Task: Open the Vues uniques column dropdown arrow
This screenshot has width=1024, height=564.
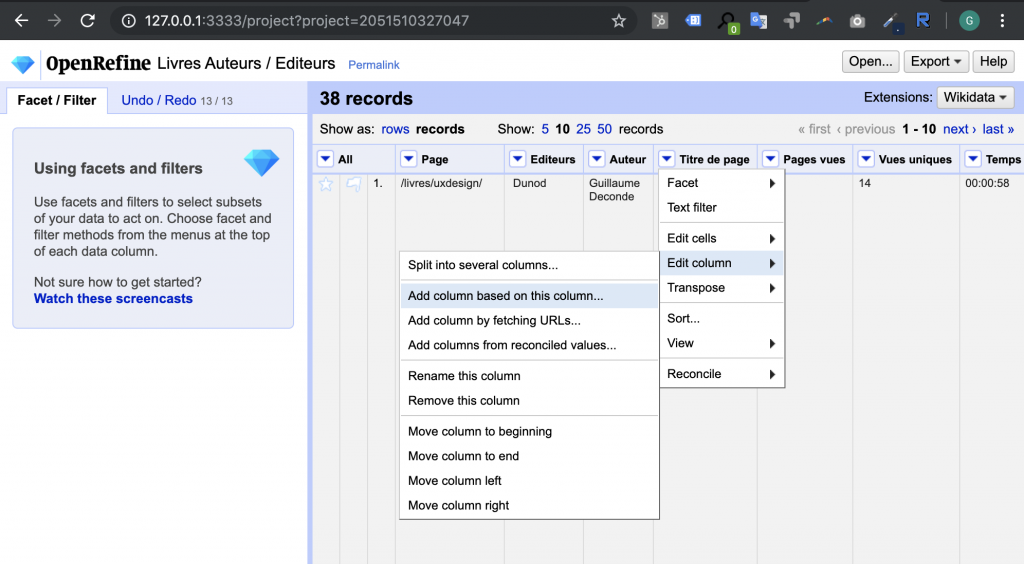Action: (x=866, y=159)
